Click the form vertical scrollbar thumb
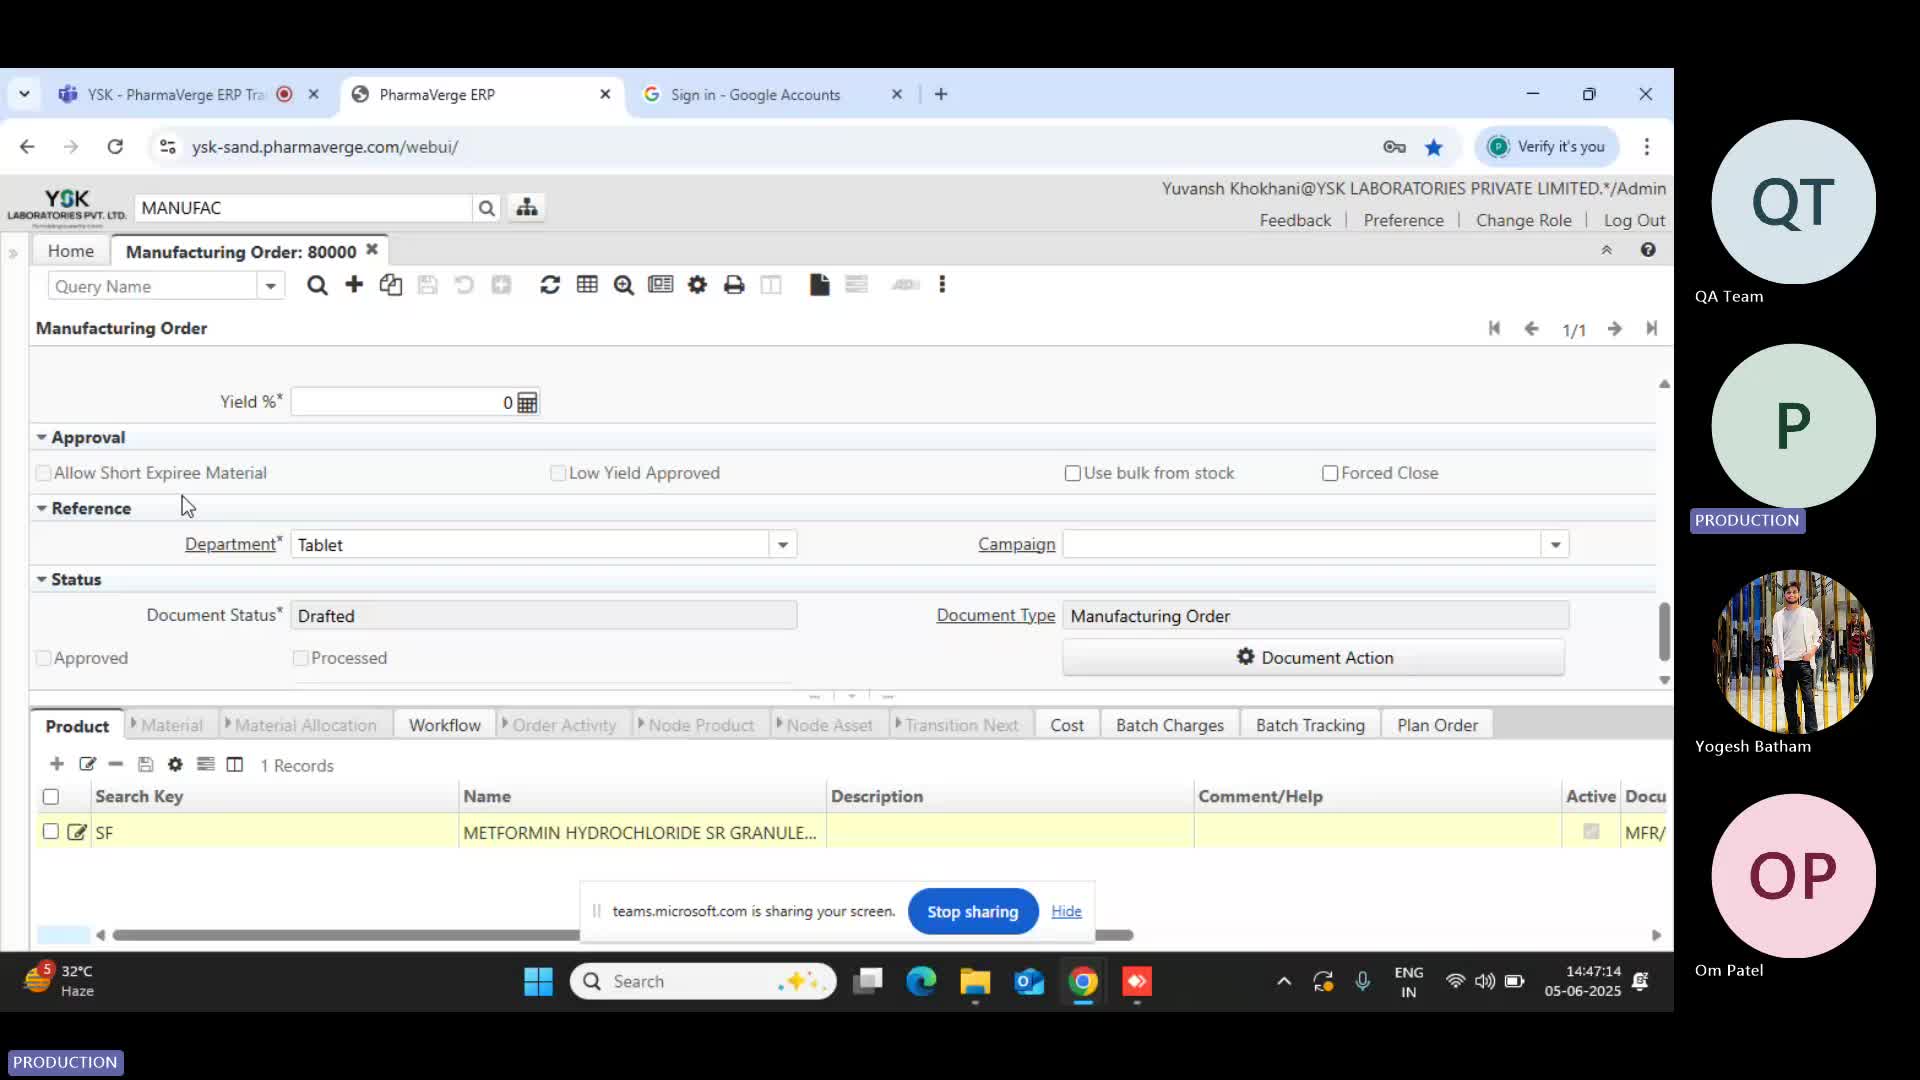This screenshot has height=1080, width=1920. tap(1664, 631)
